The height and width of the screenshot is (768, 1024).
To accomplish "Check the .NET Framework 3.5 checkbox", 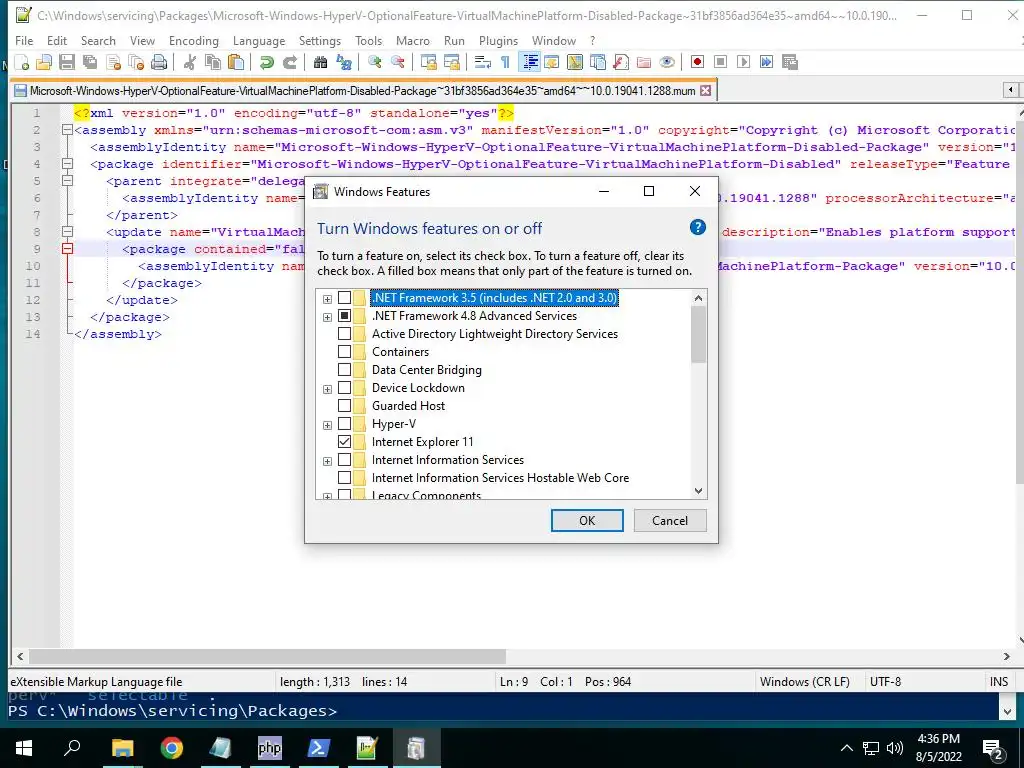I will 344,298.
